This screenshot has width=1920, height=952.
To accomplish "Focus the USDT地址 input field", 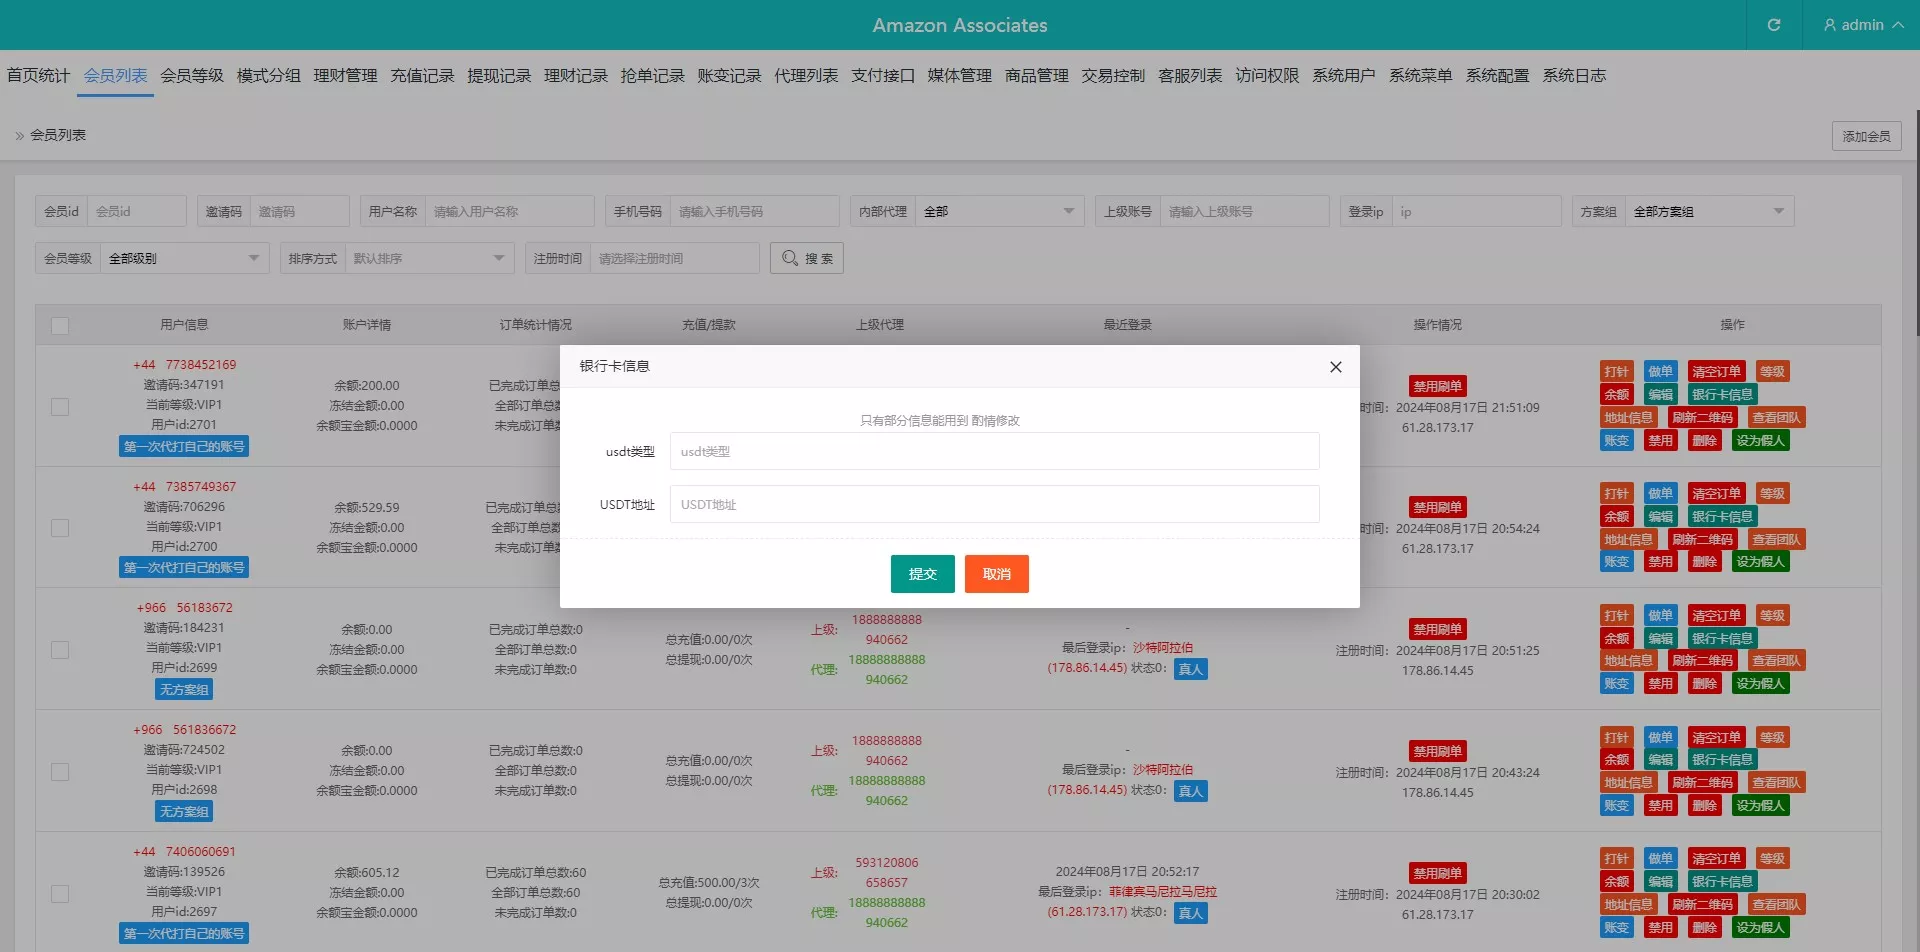I will (994, 505).
